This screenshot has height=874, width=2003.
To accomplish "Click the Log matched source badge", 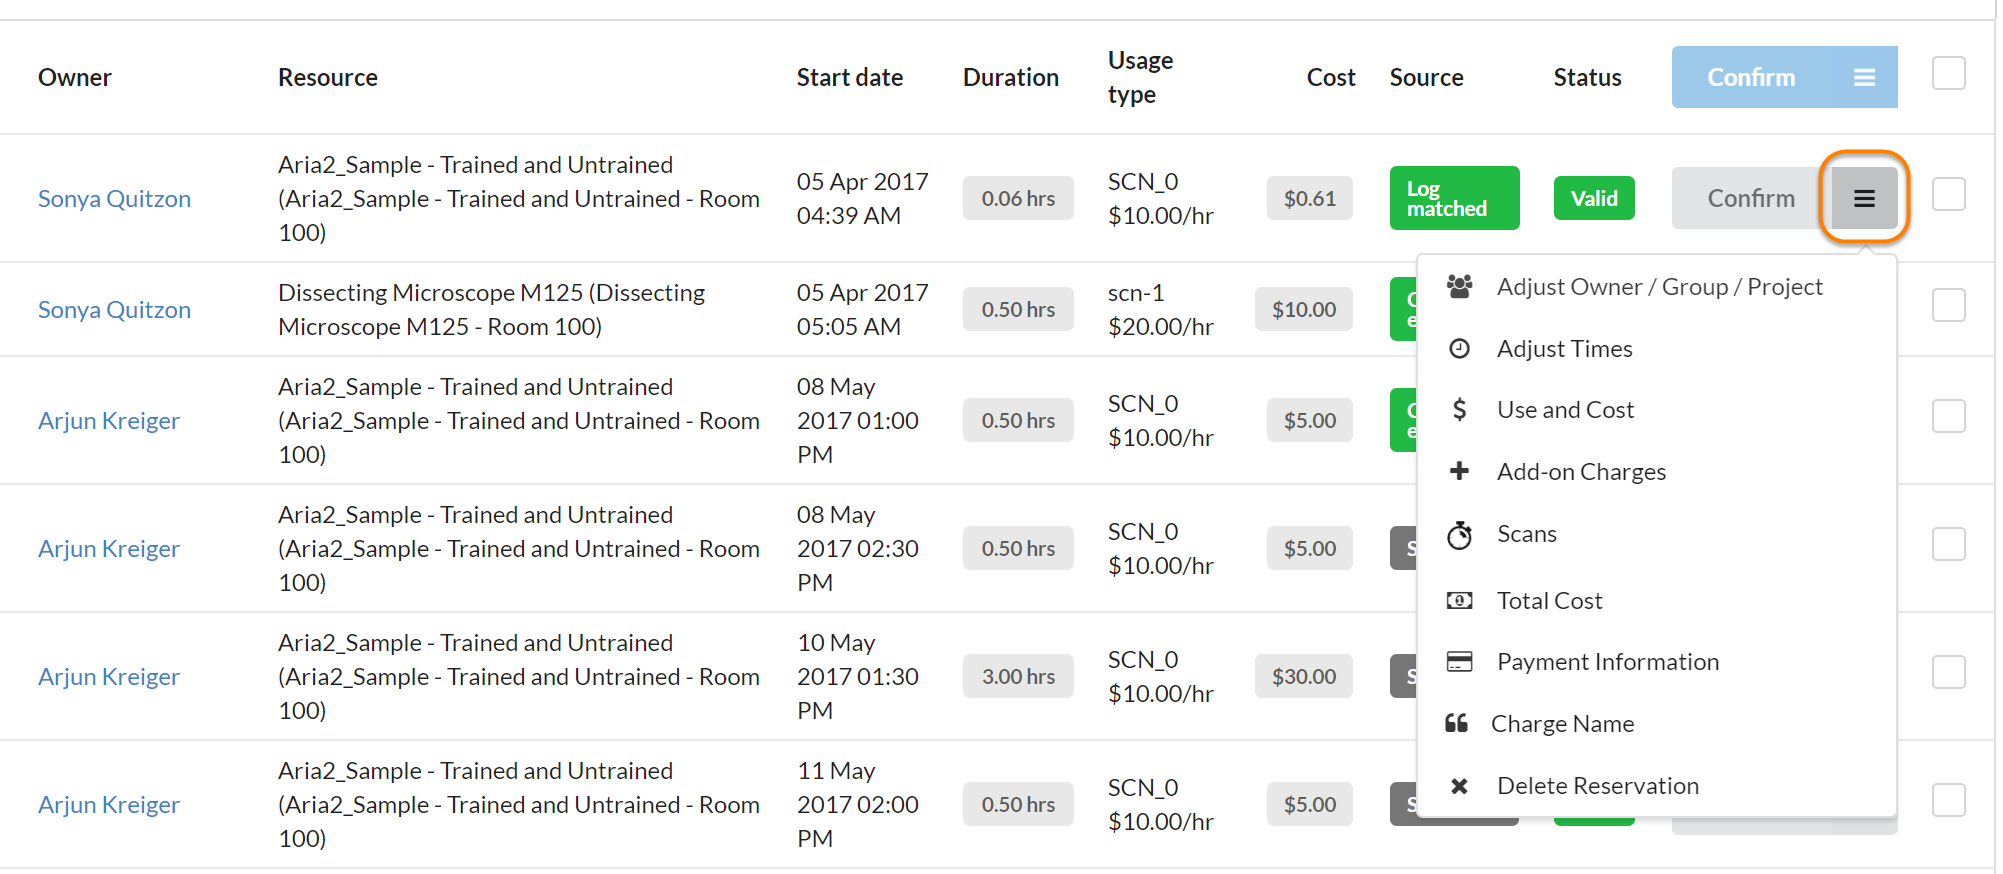I will [x=1454, y=198].
